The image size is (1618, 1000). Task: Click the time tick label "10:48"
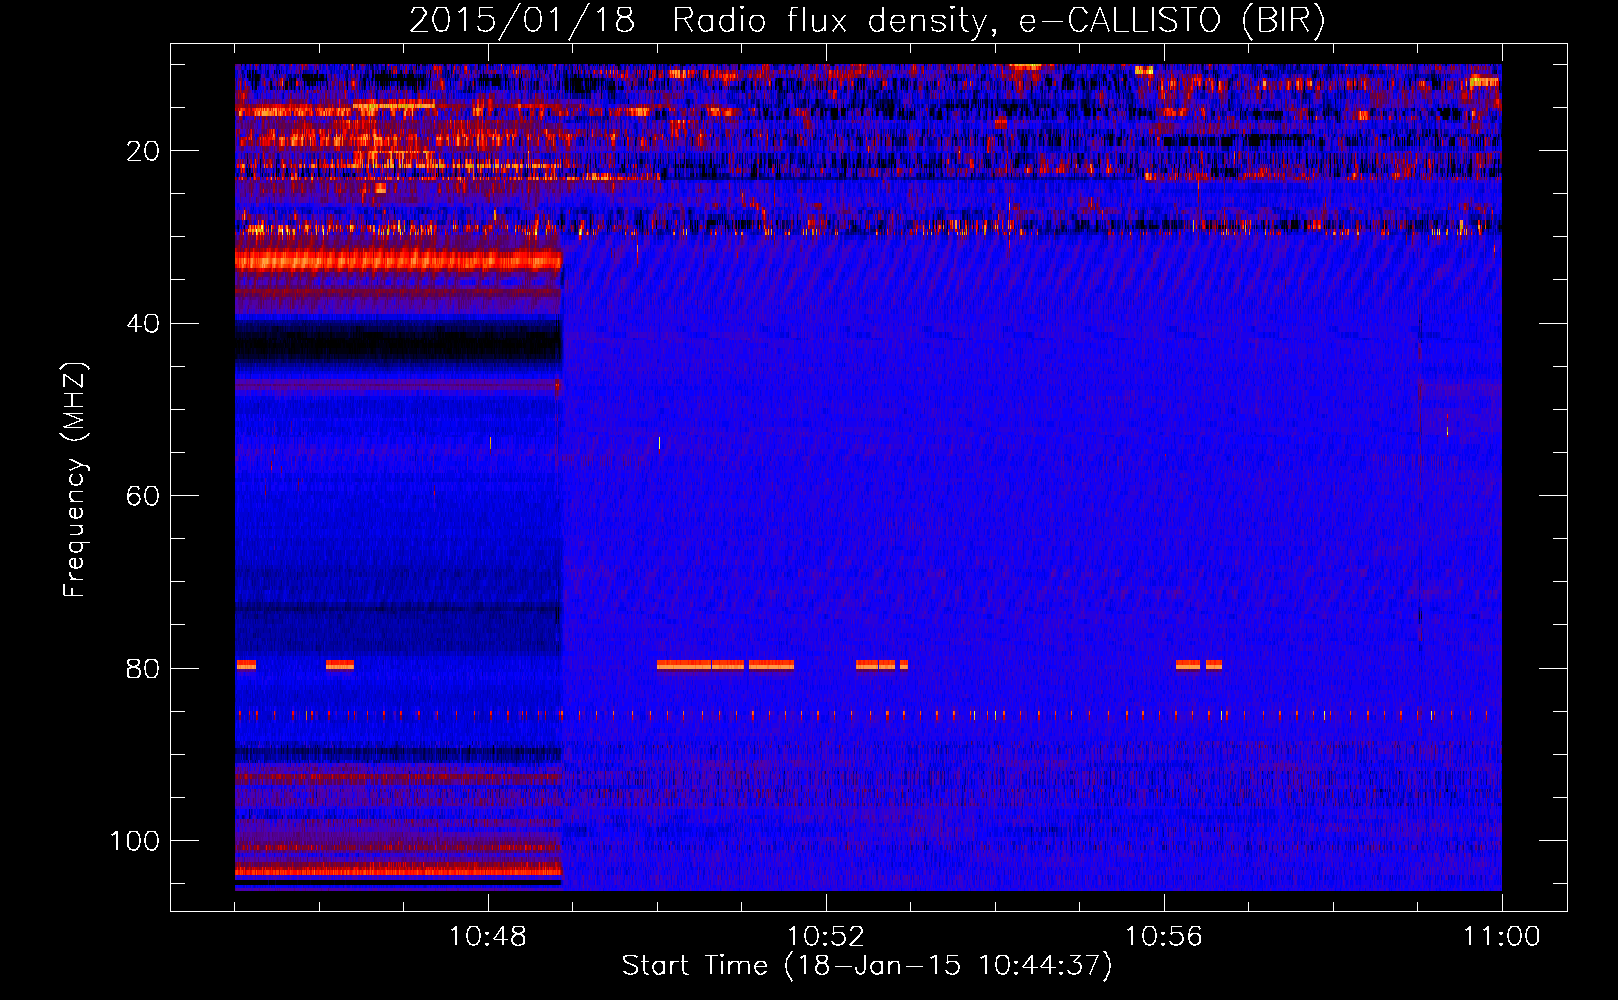(x=488, y=937)
